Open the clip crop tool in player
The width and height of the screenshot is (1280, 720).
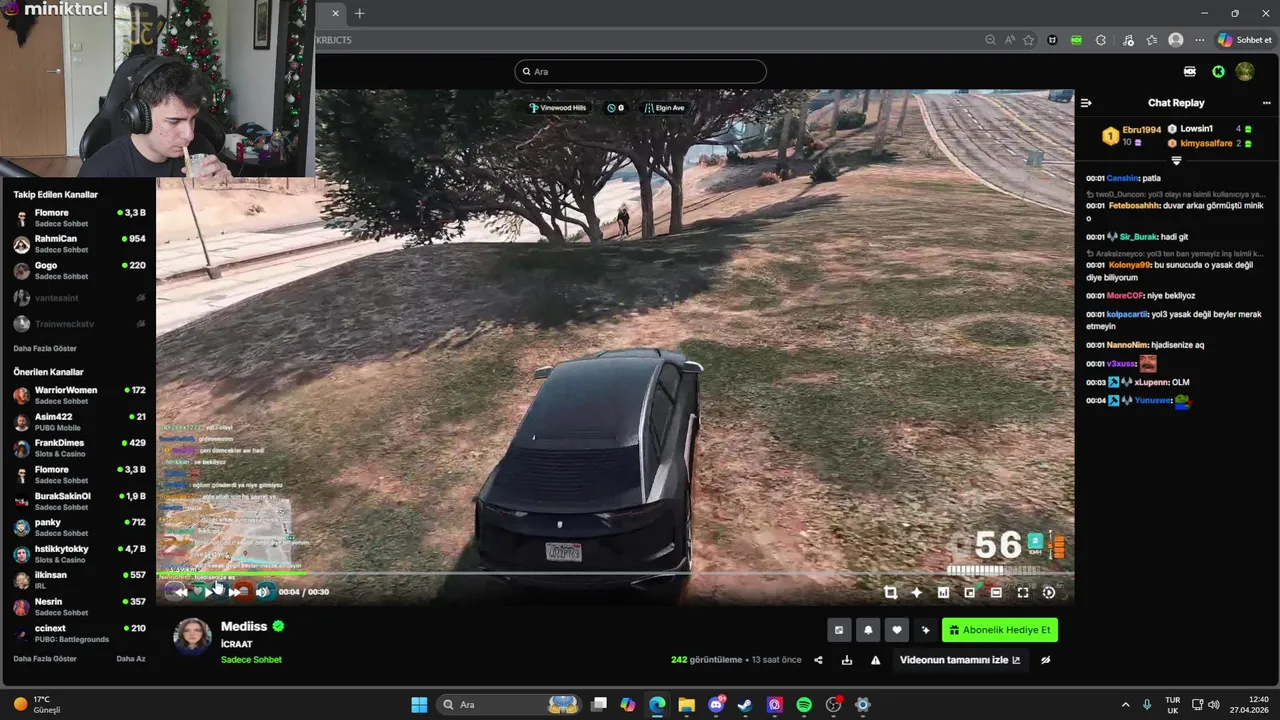pos(890,592)
